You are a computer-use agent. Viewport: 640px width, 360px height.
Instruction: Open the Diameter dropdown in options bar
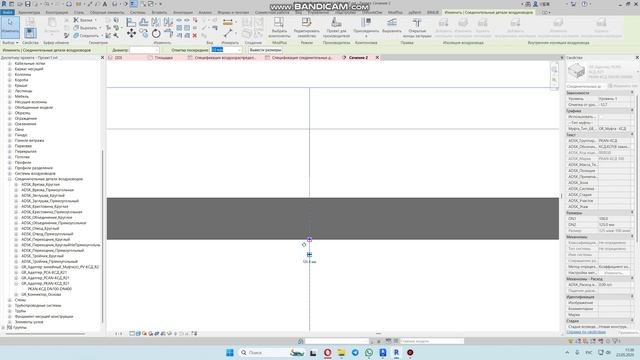tap(157, 50)
